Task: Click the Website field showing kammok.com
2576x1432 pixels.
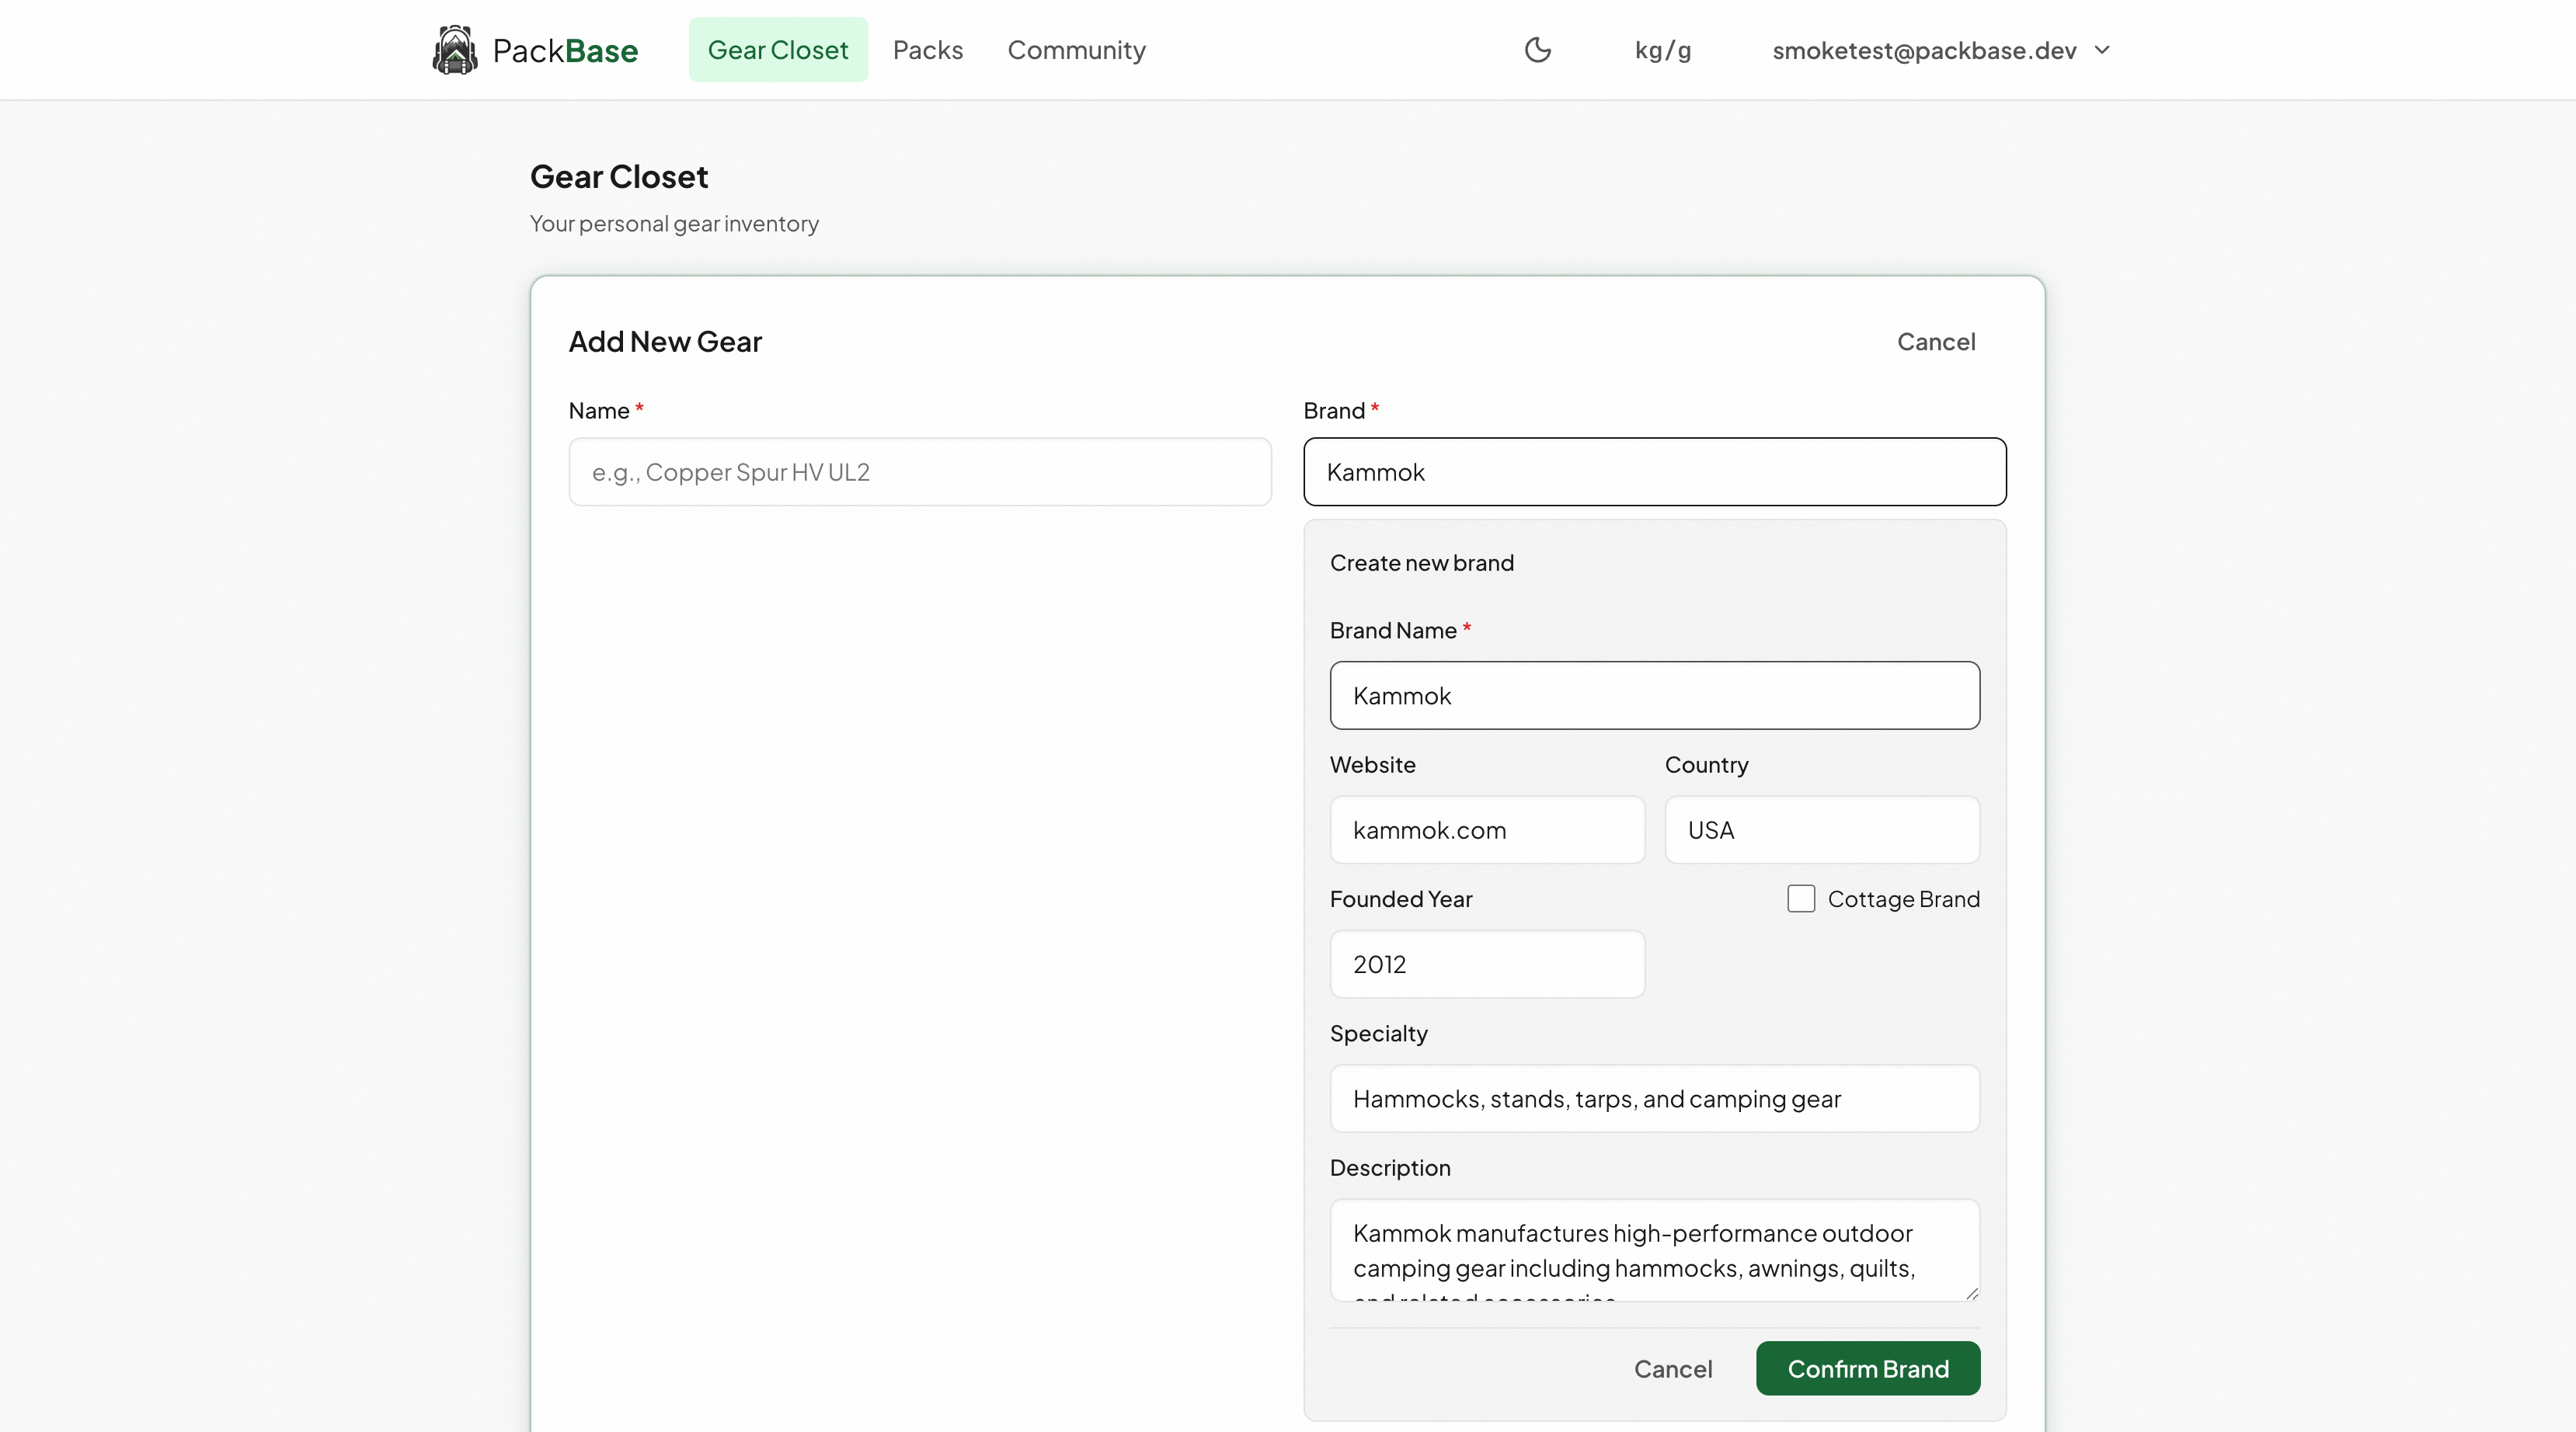Action: (x=1487, y=830)
